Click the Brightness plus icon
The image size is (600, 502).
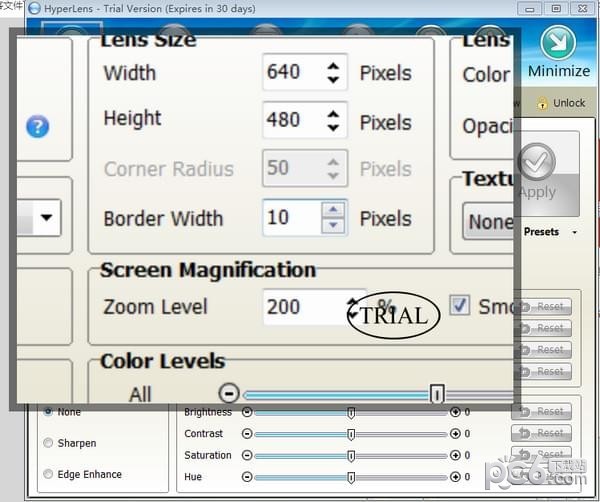pyautogui.click(x=455, y=412)
